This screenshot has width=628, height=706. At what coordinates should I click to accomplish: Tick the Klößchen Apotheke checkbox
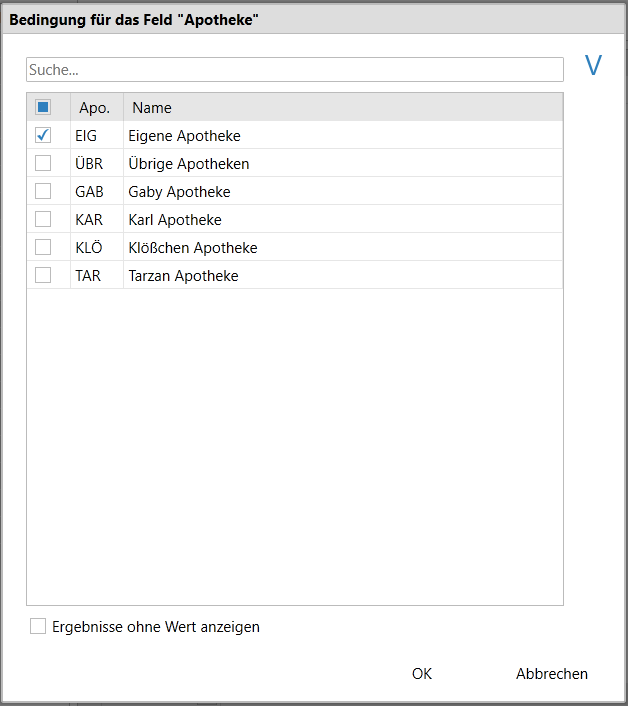(x=43, y=247)
